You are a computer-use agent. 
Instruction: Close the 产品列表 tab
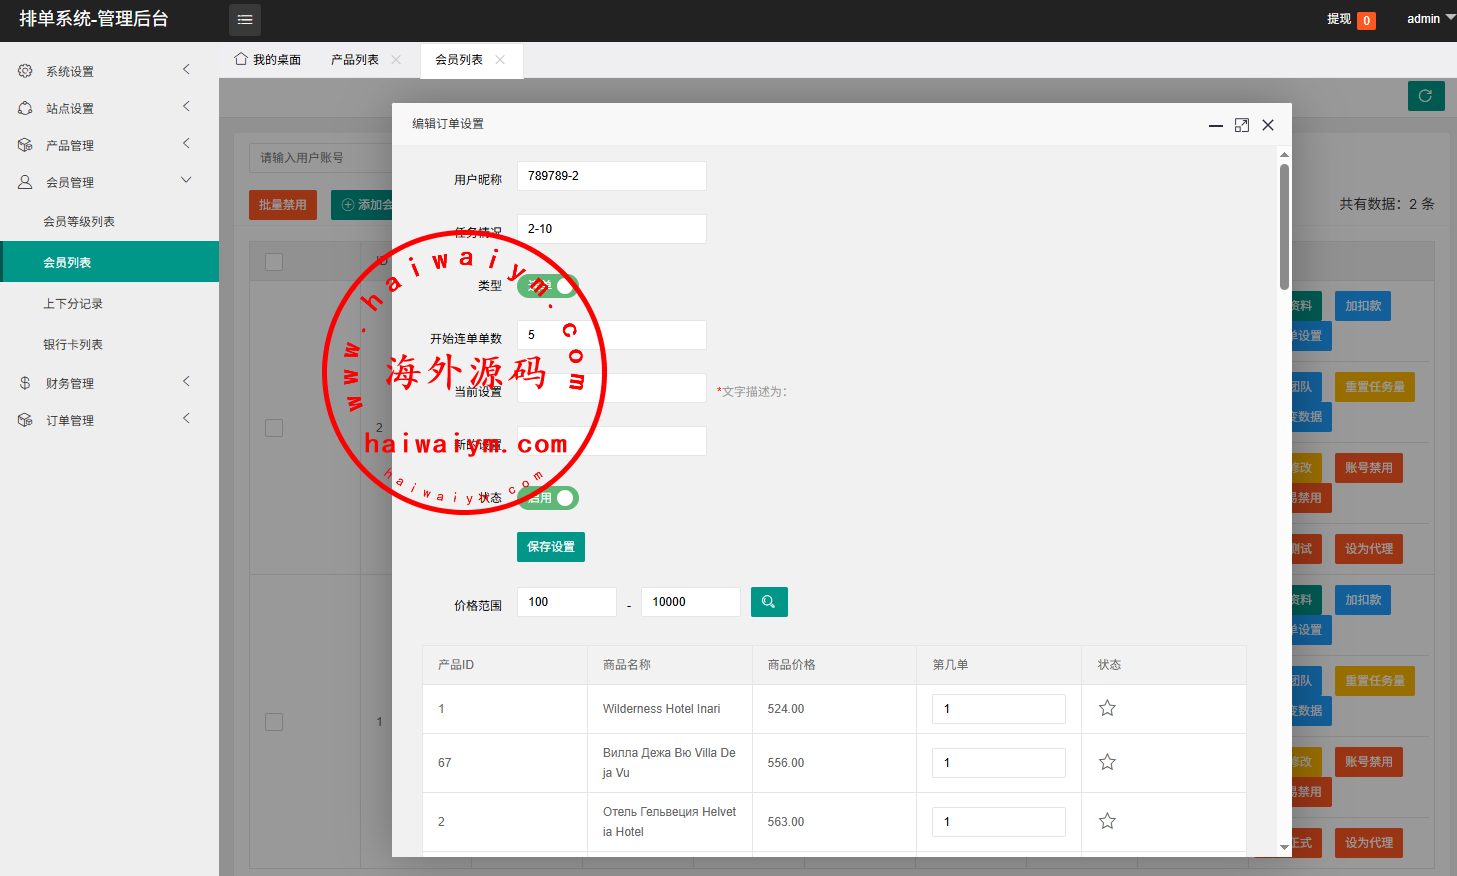(x=396, y=60)
